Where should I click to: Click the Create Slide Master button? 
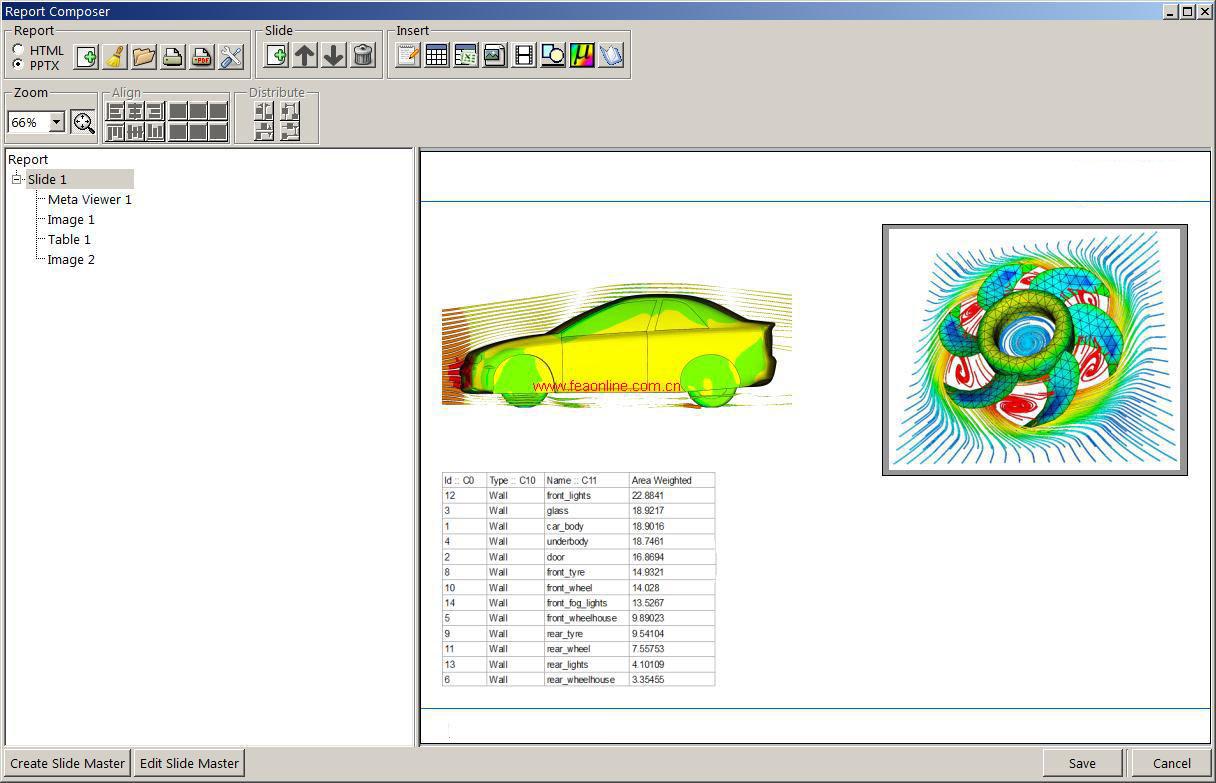67,763
